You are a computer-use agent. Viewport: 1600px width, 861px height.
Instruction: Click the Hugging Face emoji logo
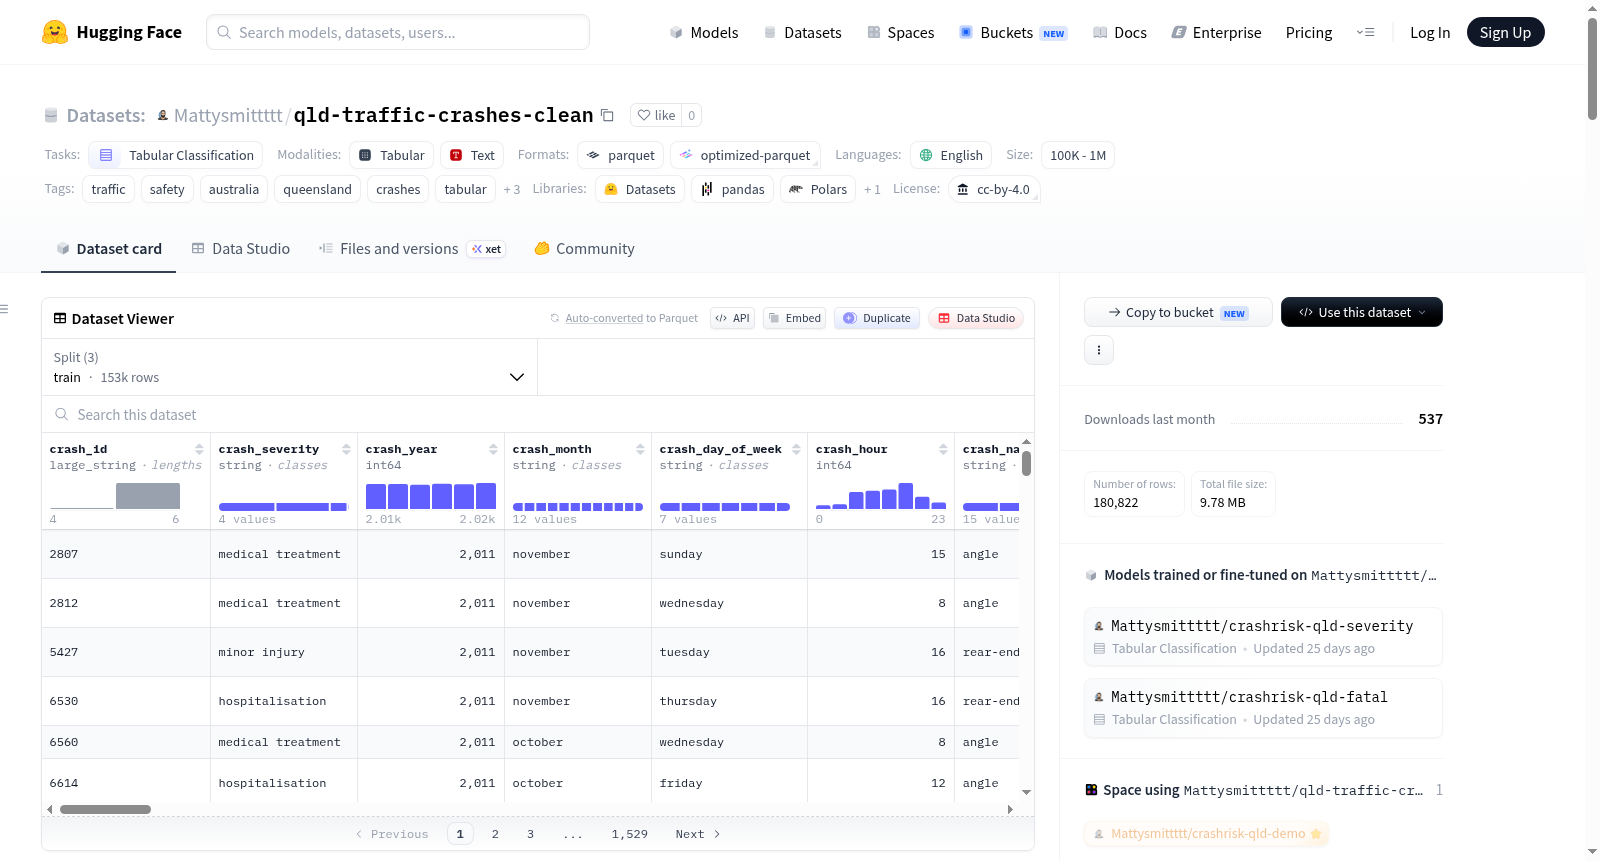coord(55,32)
